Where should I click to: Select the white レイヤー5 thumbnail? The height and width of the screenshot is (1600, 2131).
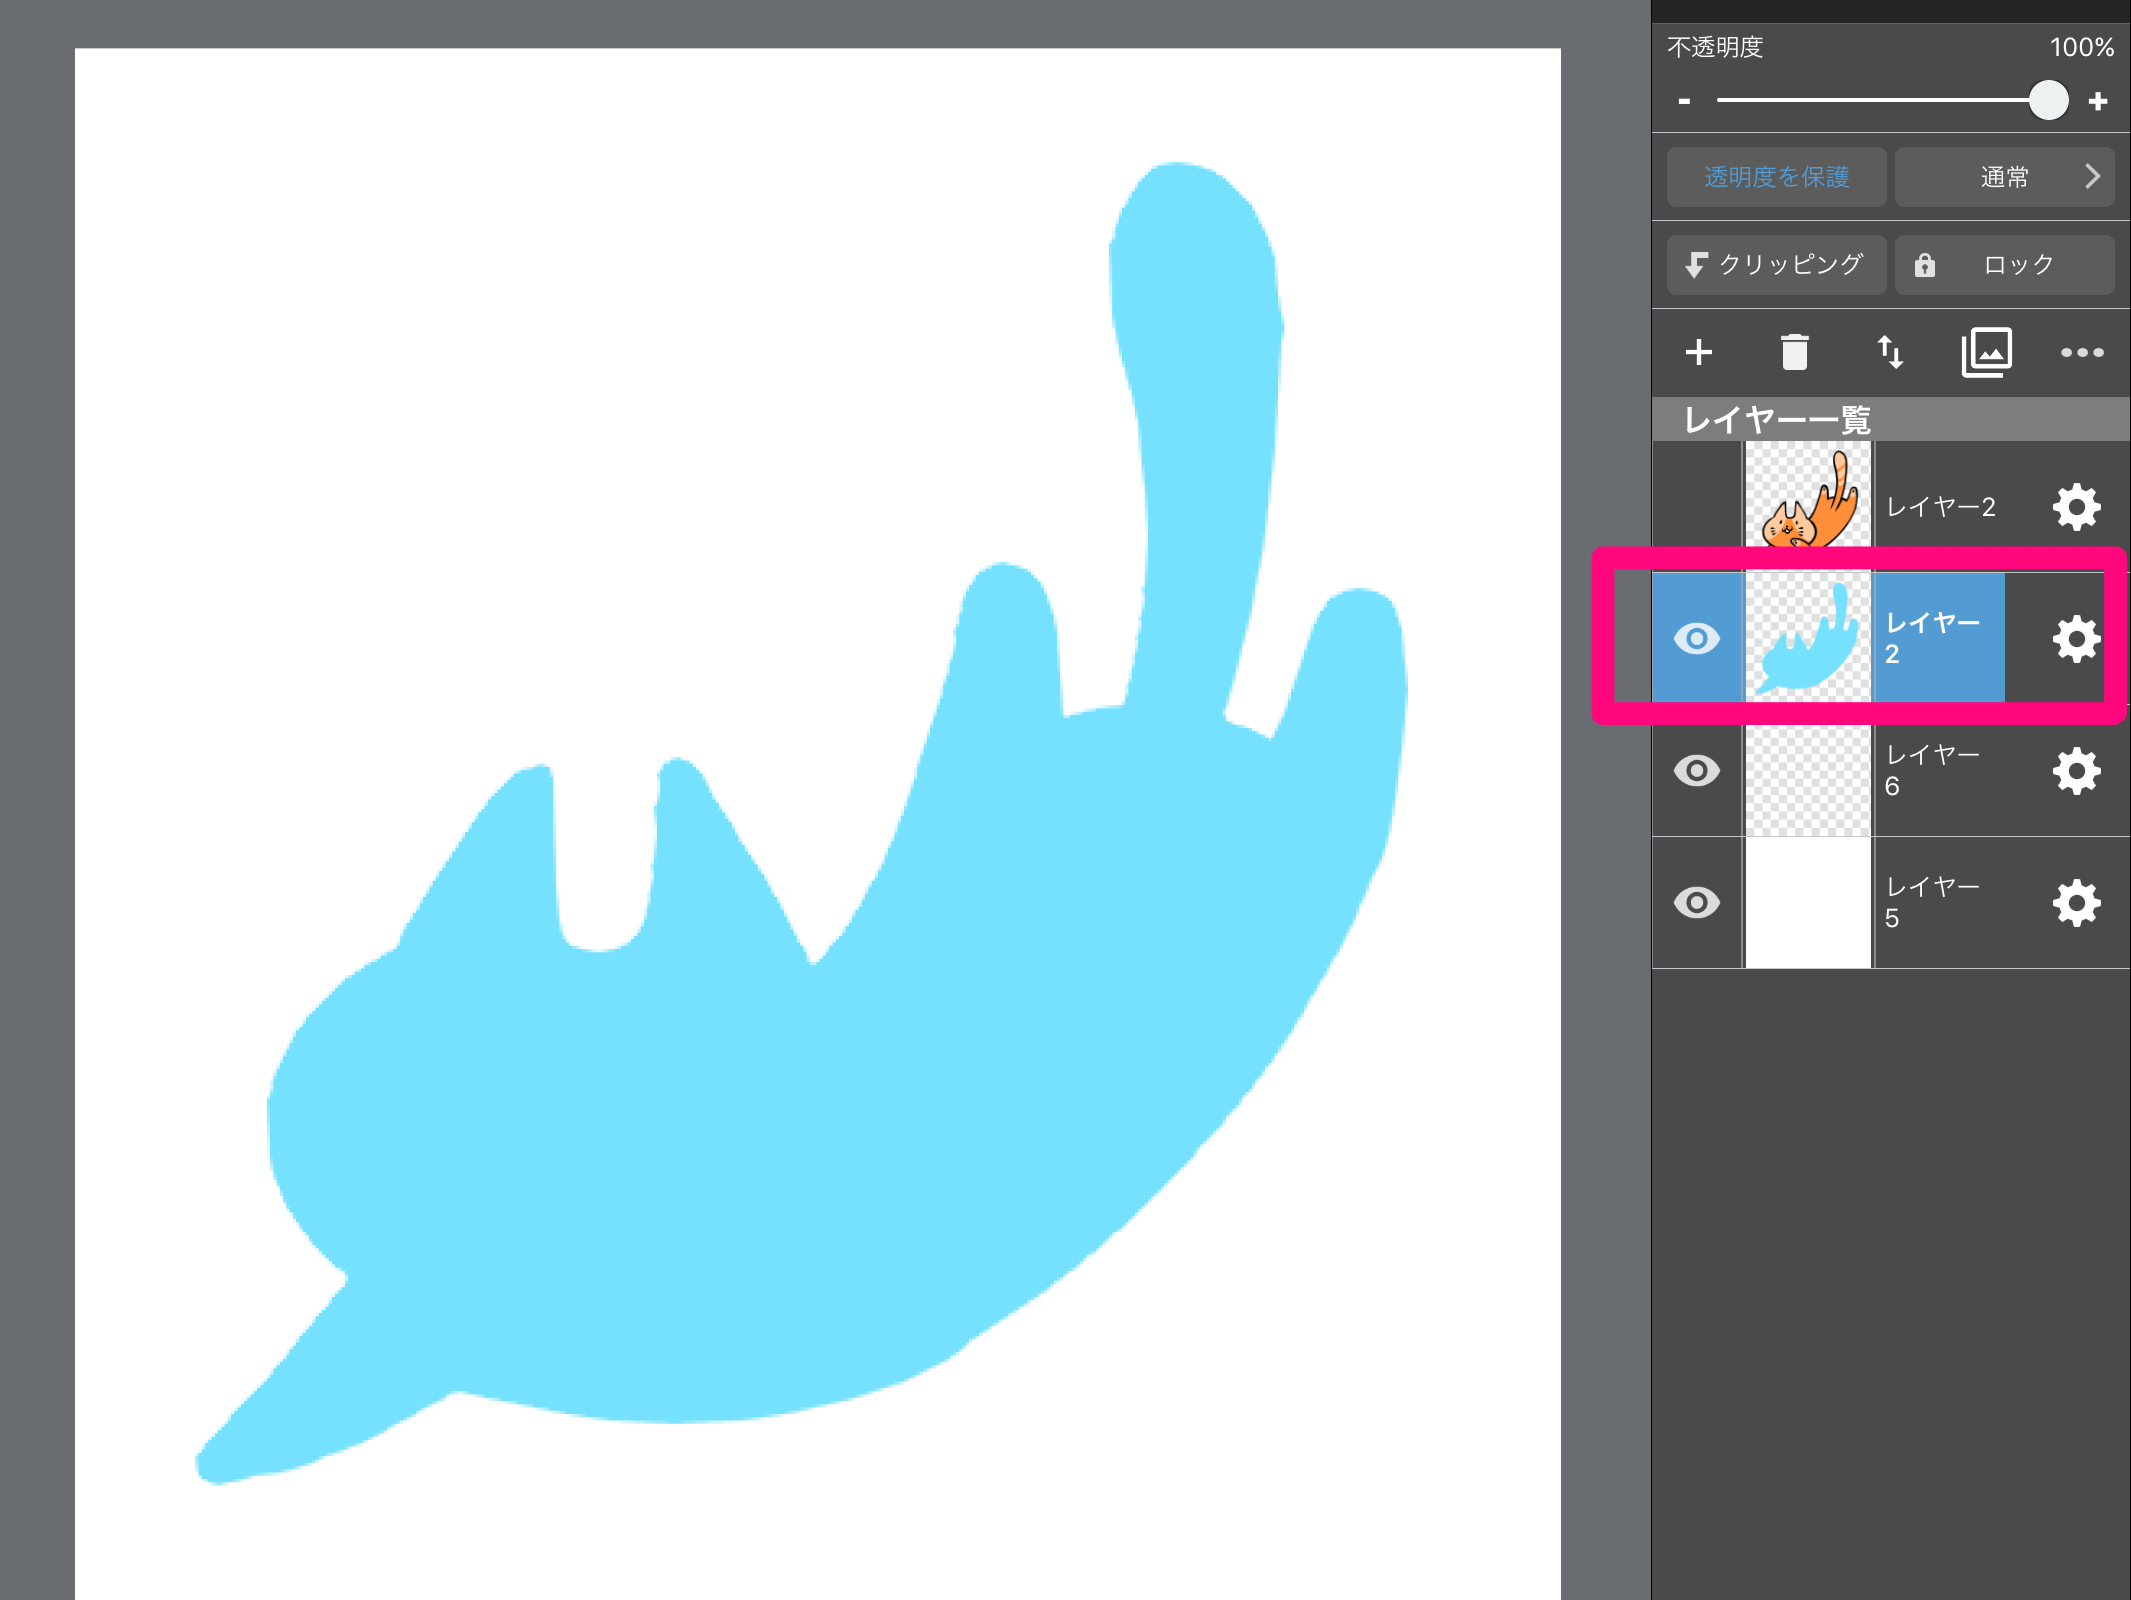pos(1808,902)
